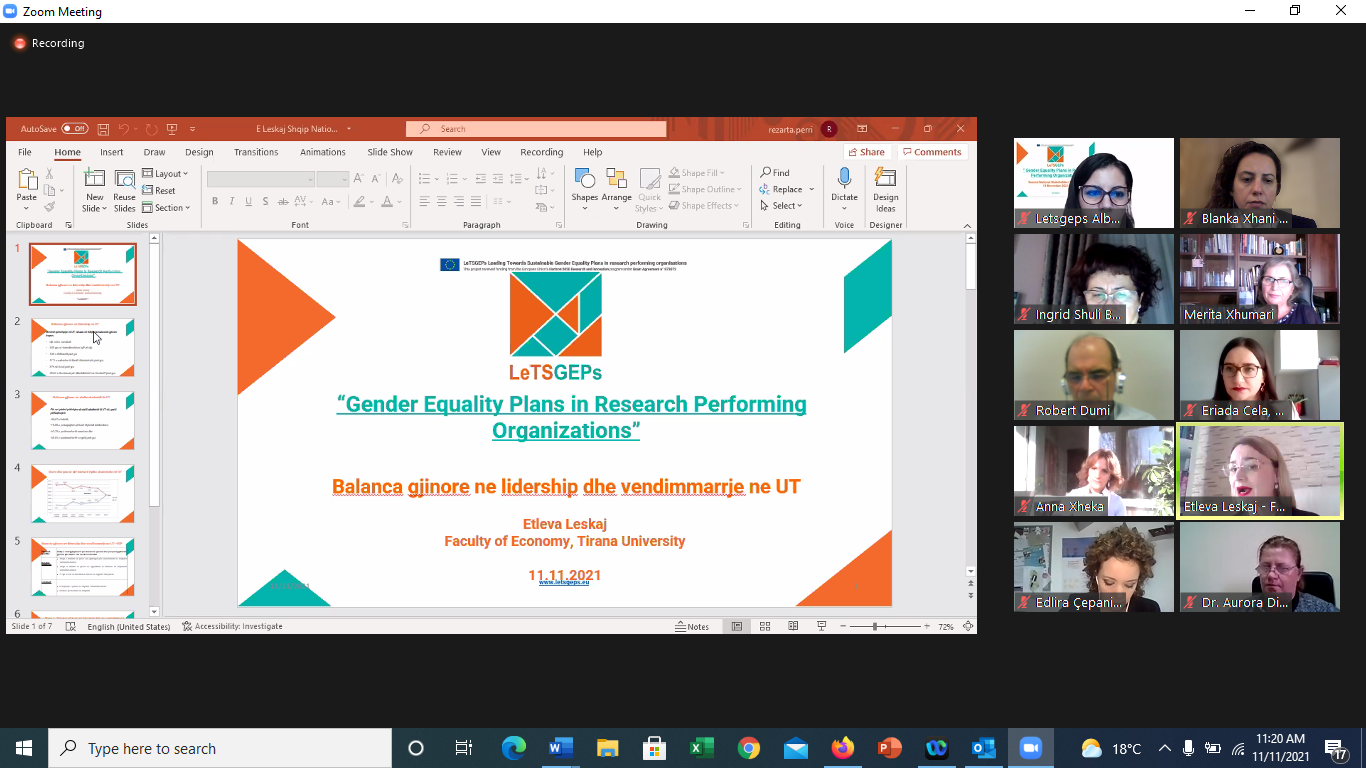The image size is (1366, 768).
Task: Click the spell check icon in status bar
Action: tap(71, 626)
